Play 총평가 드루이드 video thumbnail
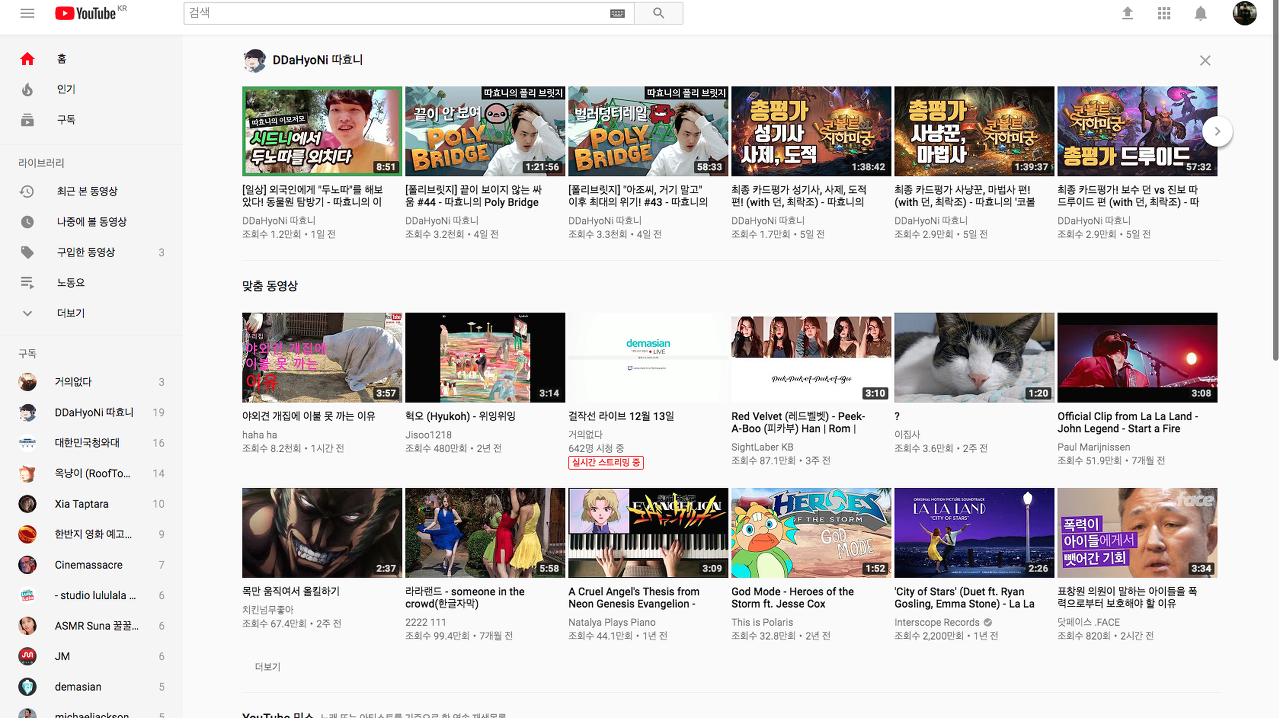This screenshot has width=1279, height=718. tap(1137, 131)
